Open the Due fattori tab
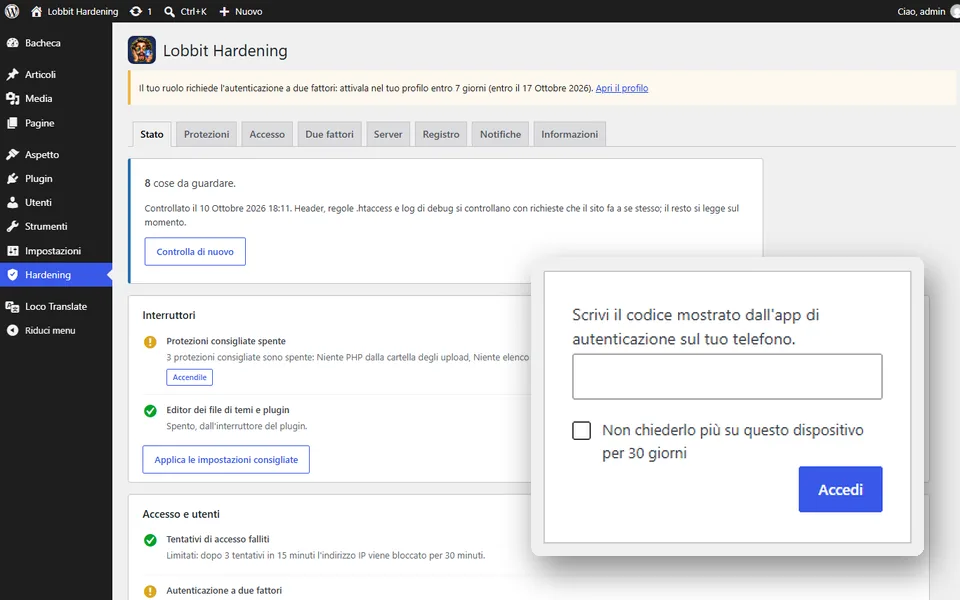The image size is (960, 600). point(329,134)
